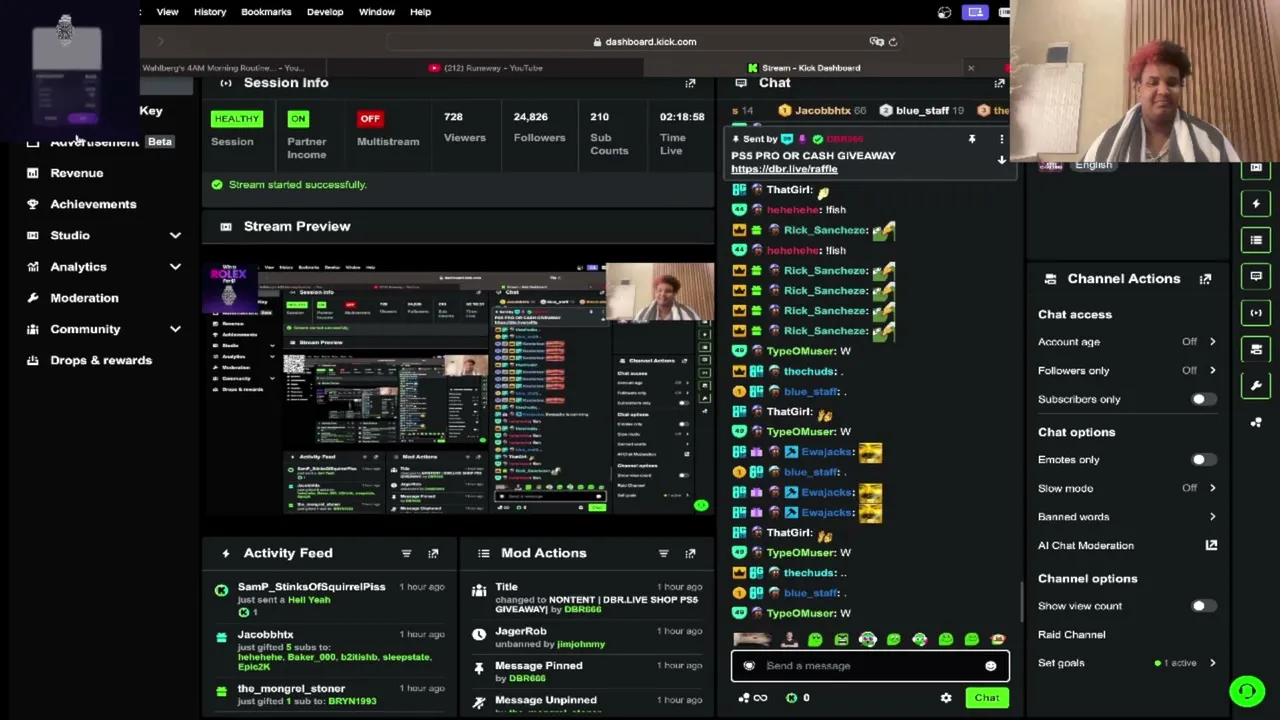1280x720 pixels.
Task: Open the green support headset button
Action: (x=1247, y=691)
